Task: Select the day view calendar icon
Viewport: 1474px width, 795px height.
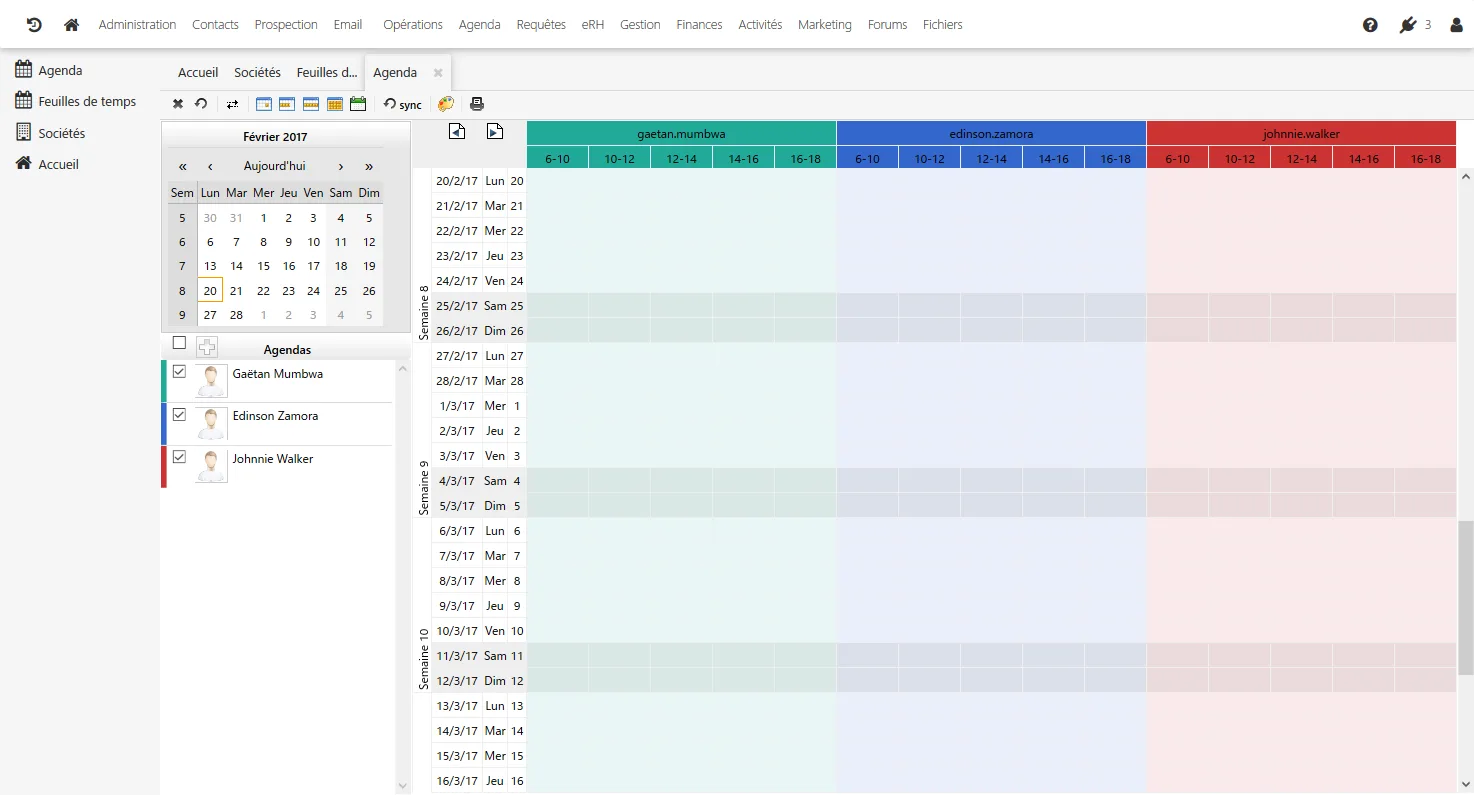Action: (x=264, y=104)
